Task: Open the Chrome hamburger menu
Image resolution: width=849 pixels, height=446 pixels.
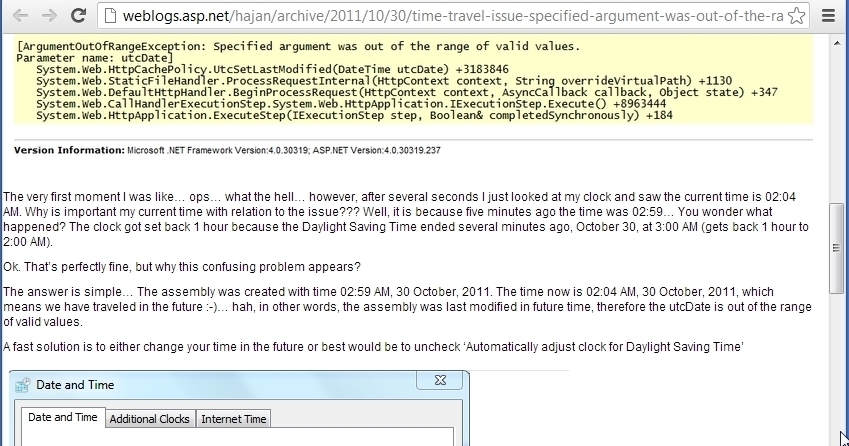Action: (829, 16)
